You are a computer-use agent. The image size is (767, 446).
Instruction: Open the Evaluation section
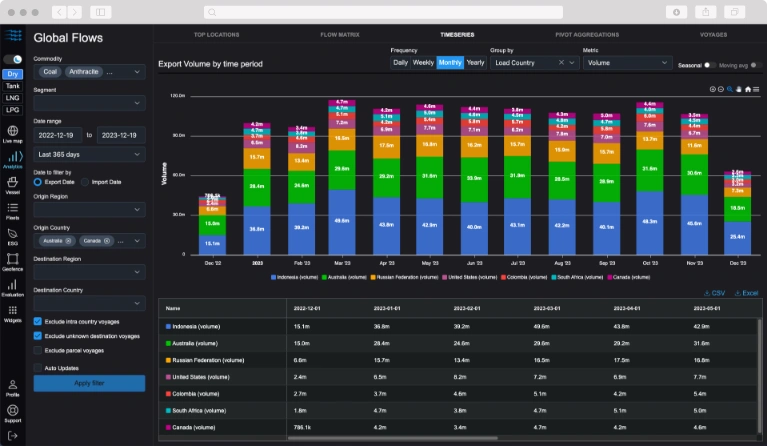[13, 288]
